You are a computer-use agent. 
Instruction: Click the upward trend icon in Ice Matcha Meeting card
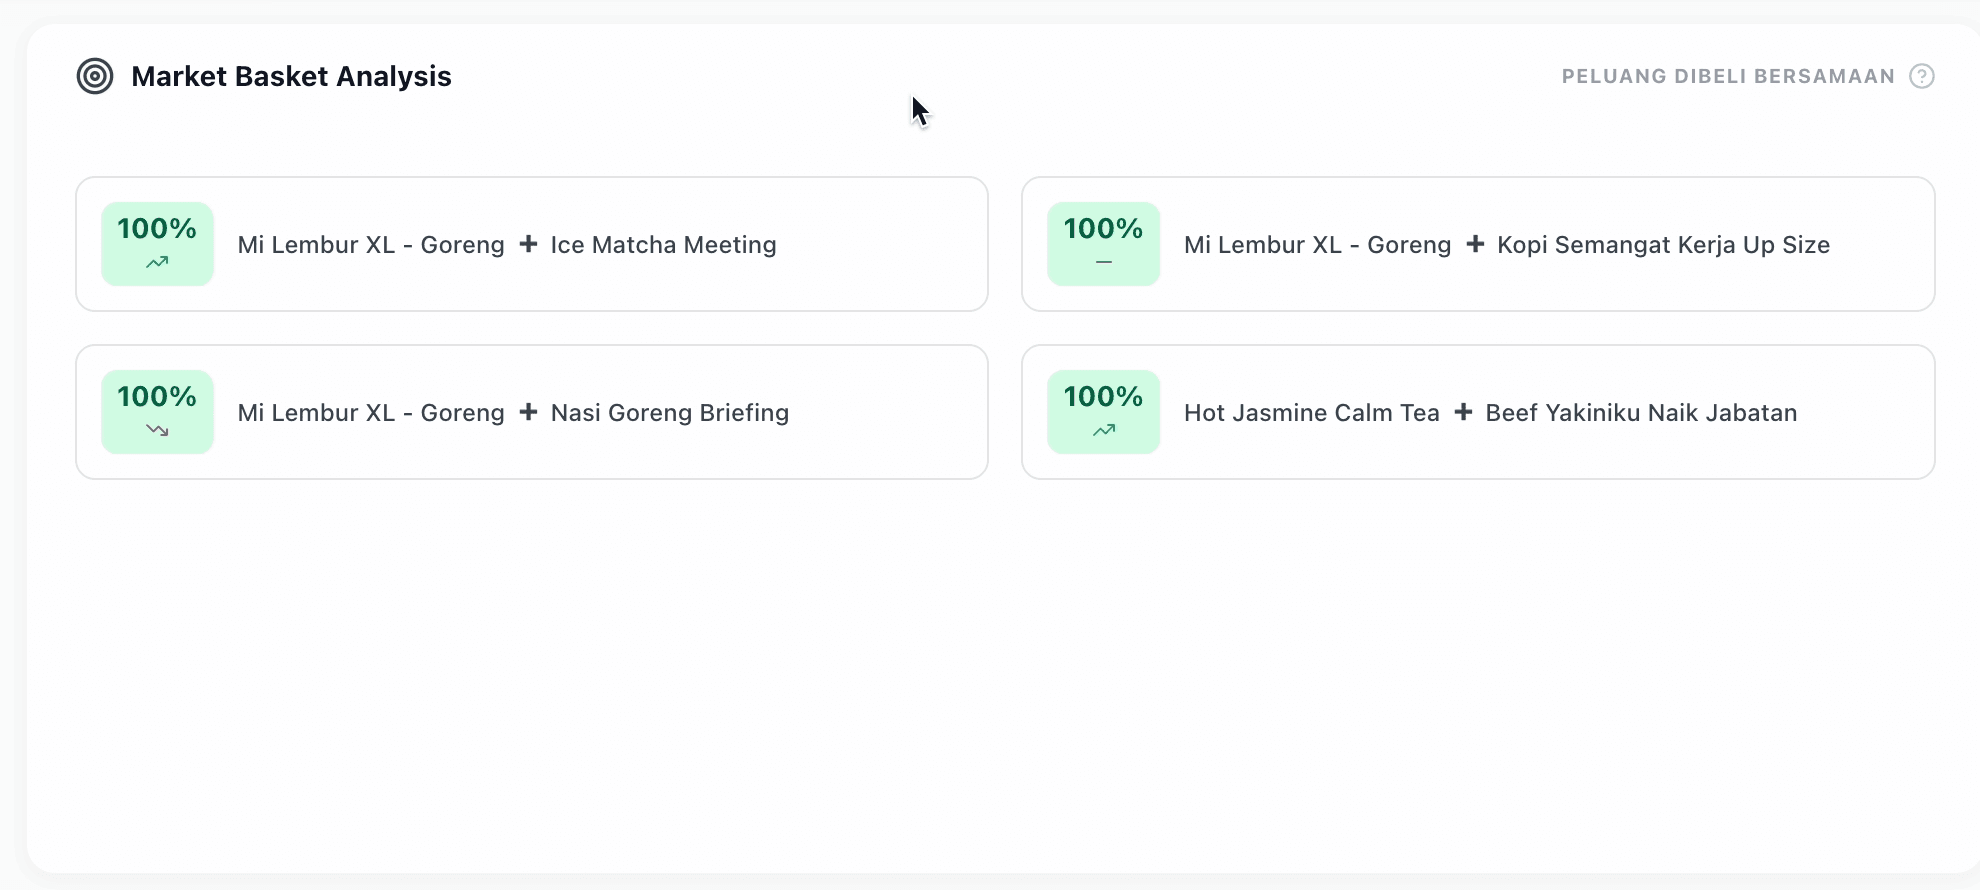point(157,263)
